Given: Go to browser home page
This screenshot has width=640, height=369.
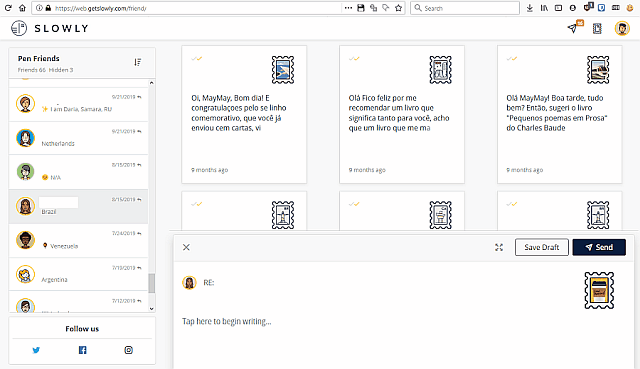Looking at the screenshot, I should tap(22, 8).
